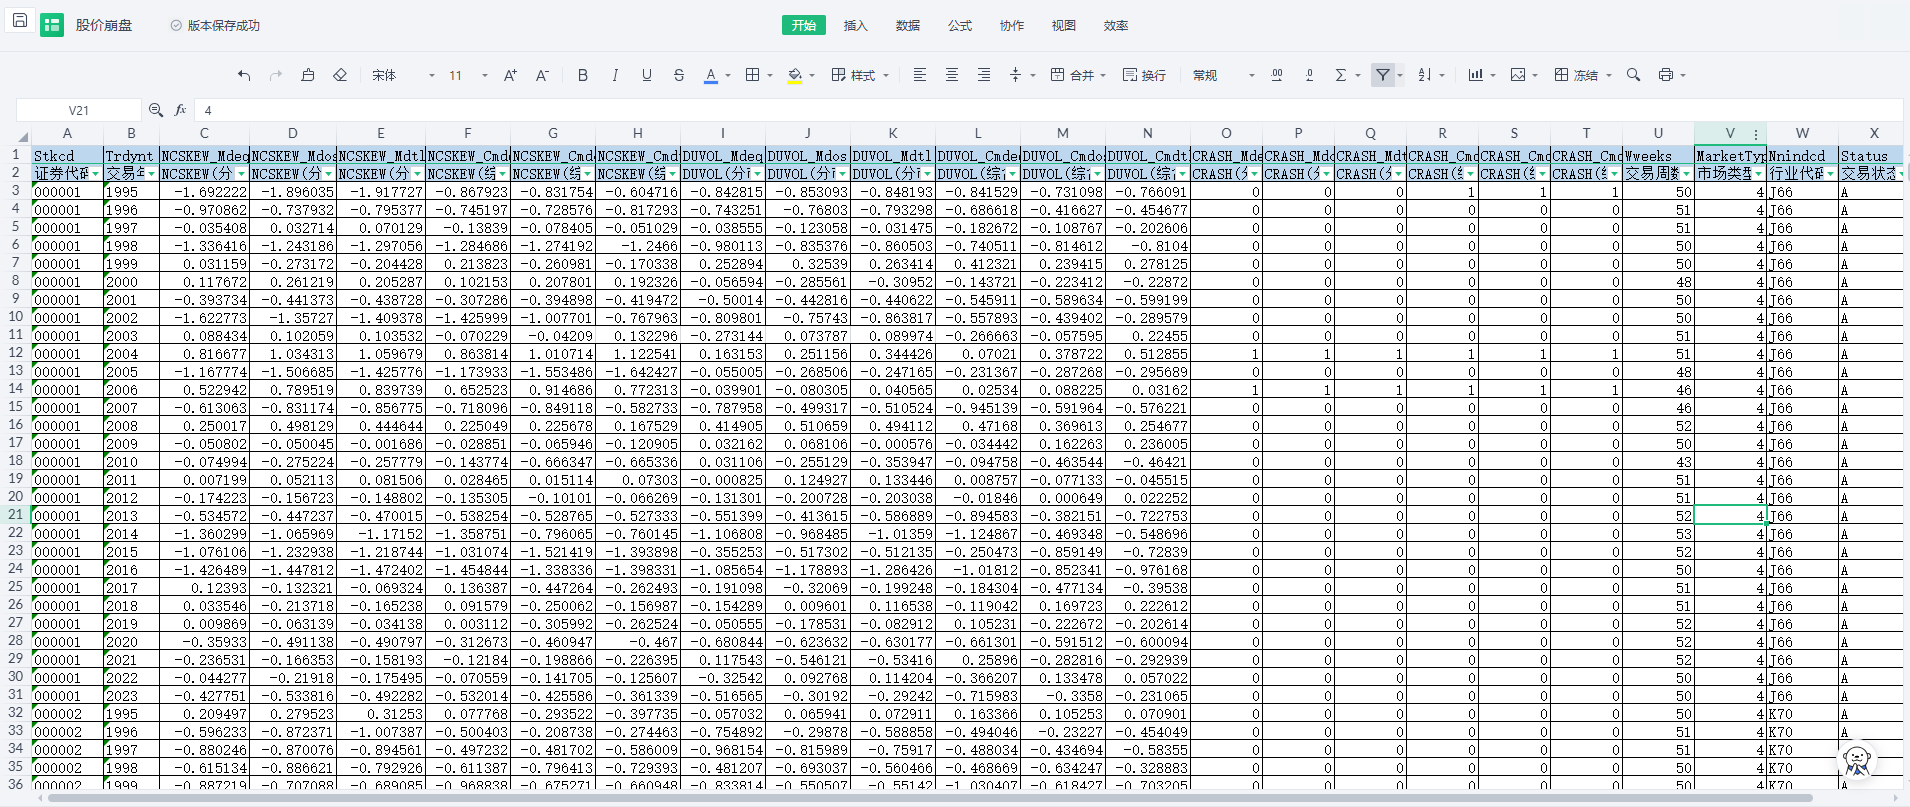Image resolution: width=1910 pixels, height=807 pixels.
Task: Open the filter arrow on 证券代码 column
Action: coord(96,174)
